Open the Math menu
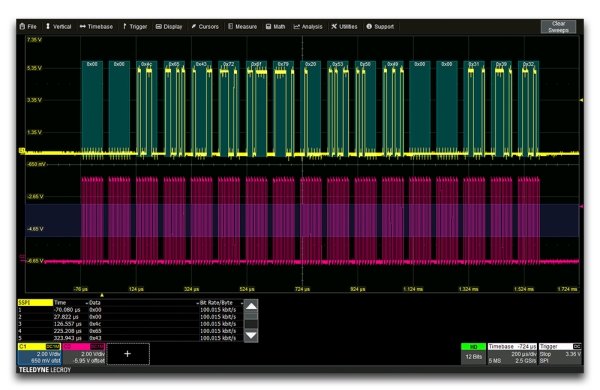This screenshot has height=390, width=600. pos(276,26)
